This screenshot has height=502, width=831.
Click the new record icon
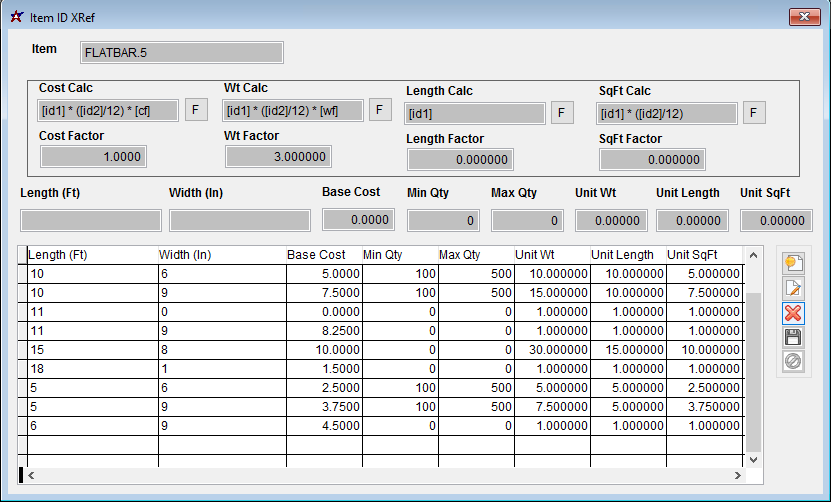[793, 263]
